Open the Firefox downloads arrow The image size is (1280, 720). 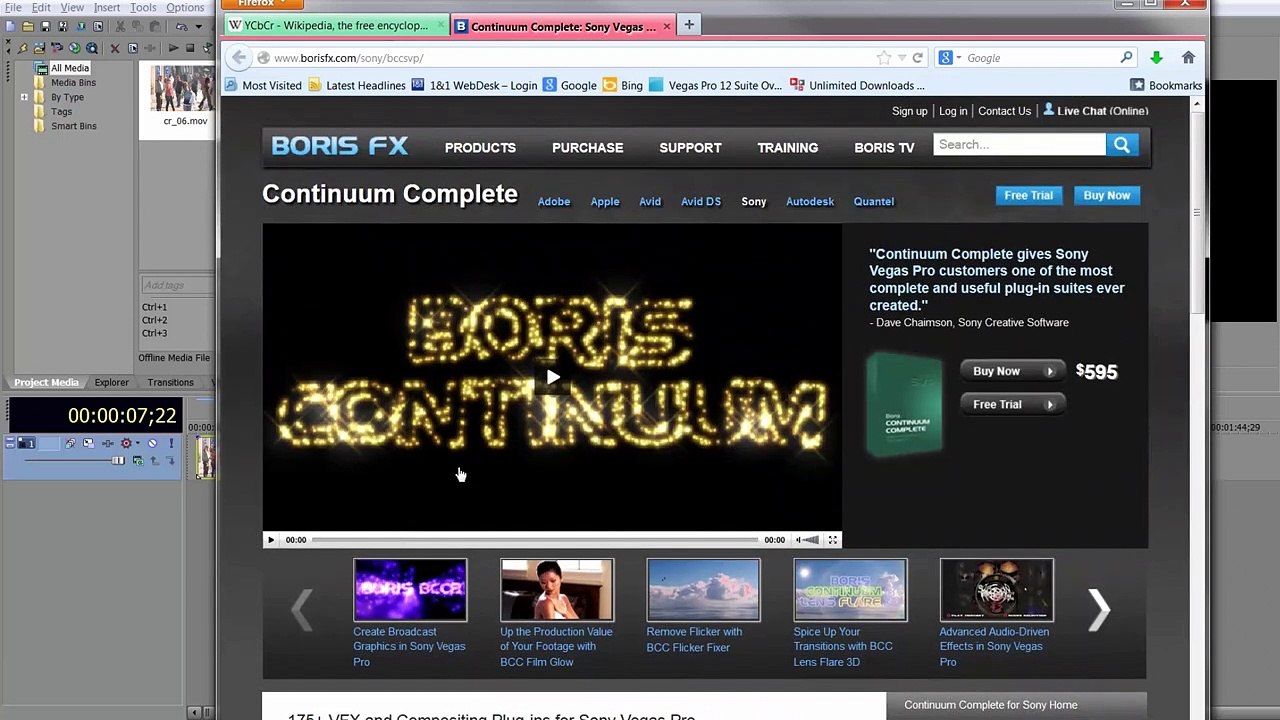(x=1156, y=58)
